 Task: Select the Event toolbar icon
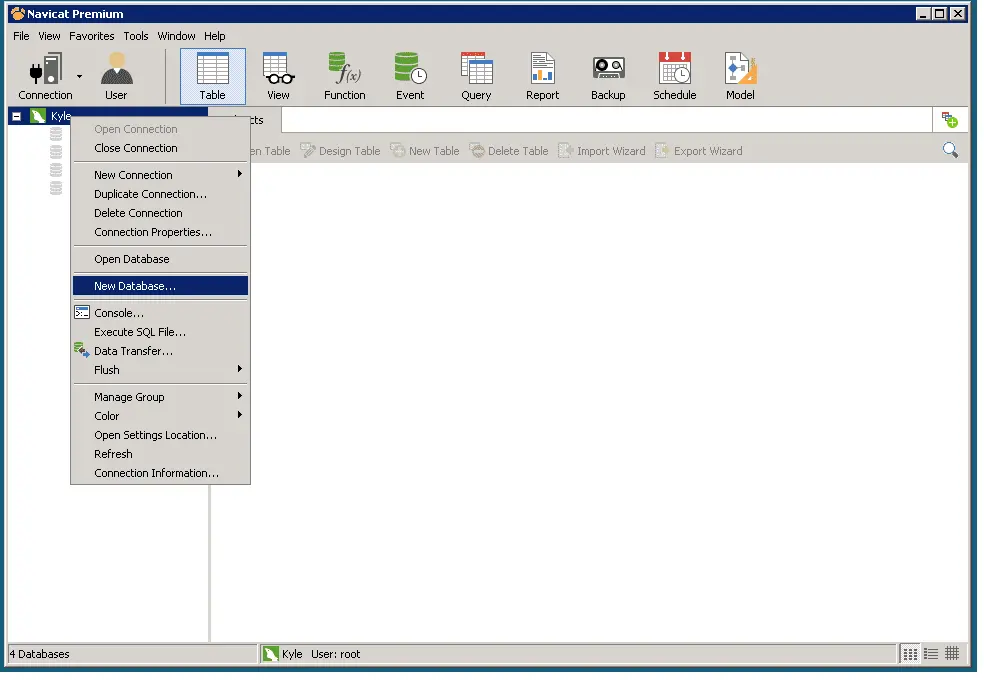410,77
